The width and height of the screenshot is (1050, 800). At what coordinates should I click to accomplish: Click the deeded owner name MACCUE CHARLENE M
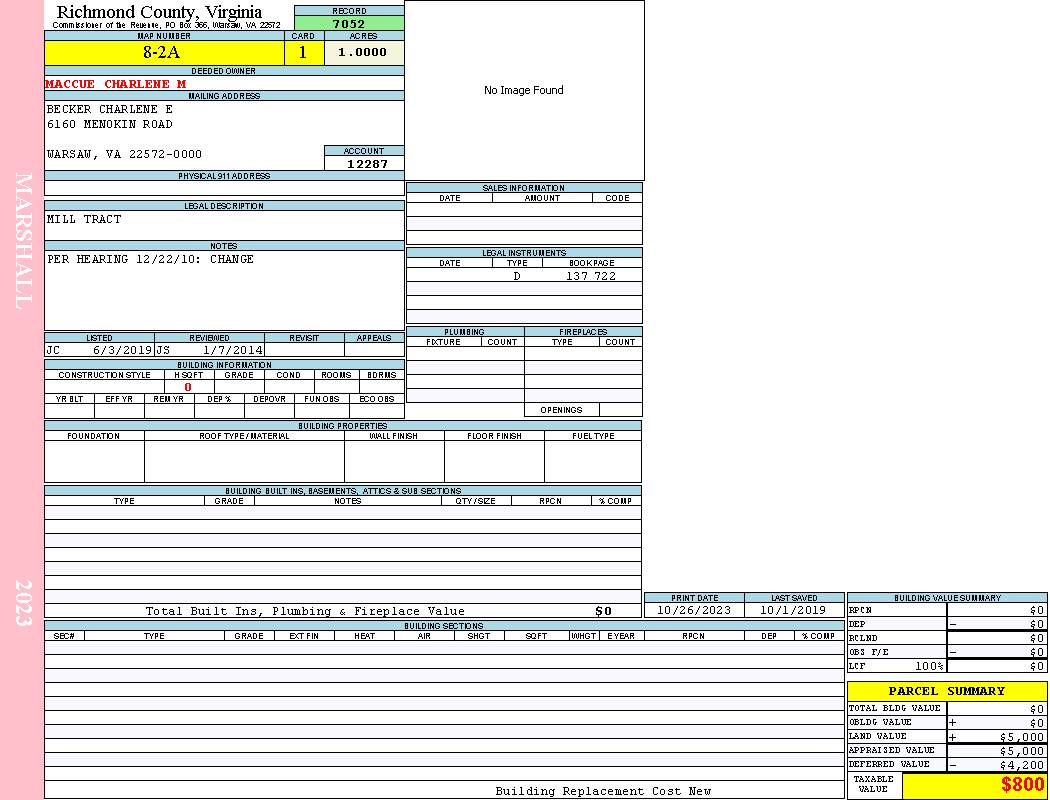(x=116, y=84)
